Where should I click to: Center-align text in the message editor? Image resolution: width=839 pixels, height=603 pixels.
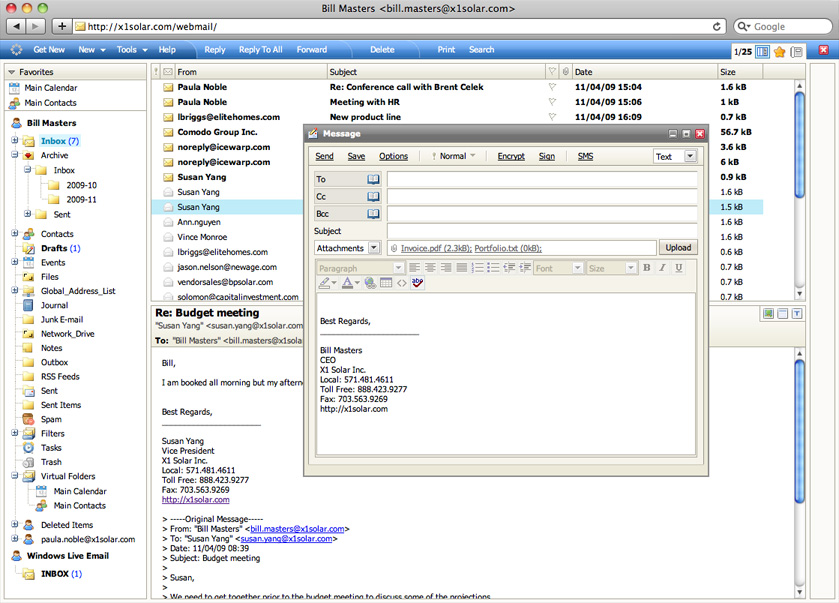[430, 268]
